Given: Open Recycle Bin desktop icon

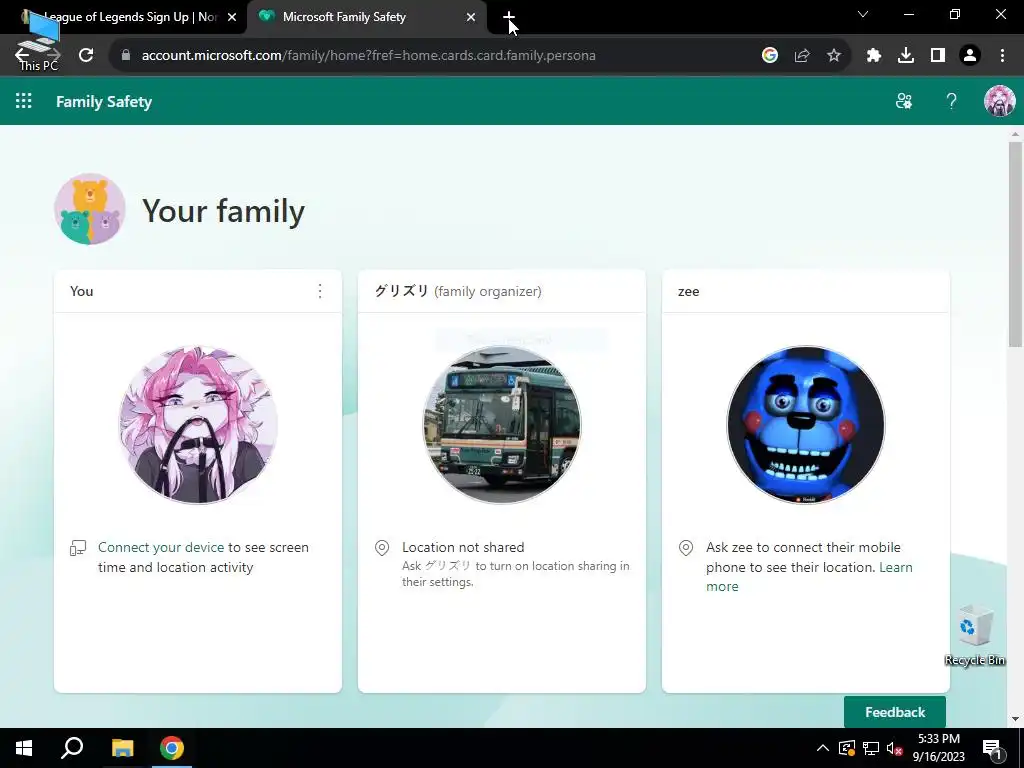Looking at the screenshot, I should [974, 635].
